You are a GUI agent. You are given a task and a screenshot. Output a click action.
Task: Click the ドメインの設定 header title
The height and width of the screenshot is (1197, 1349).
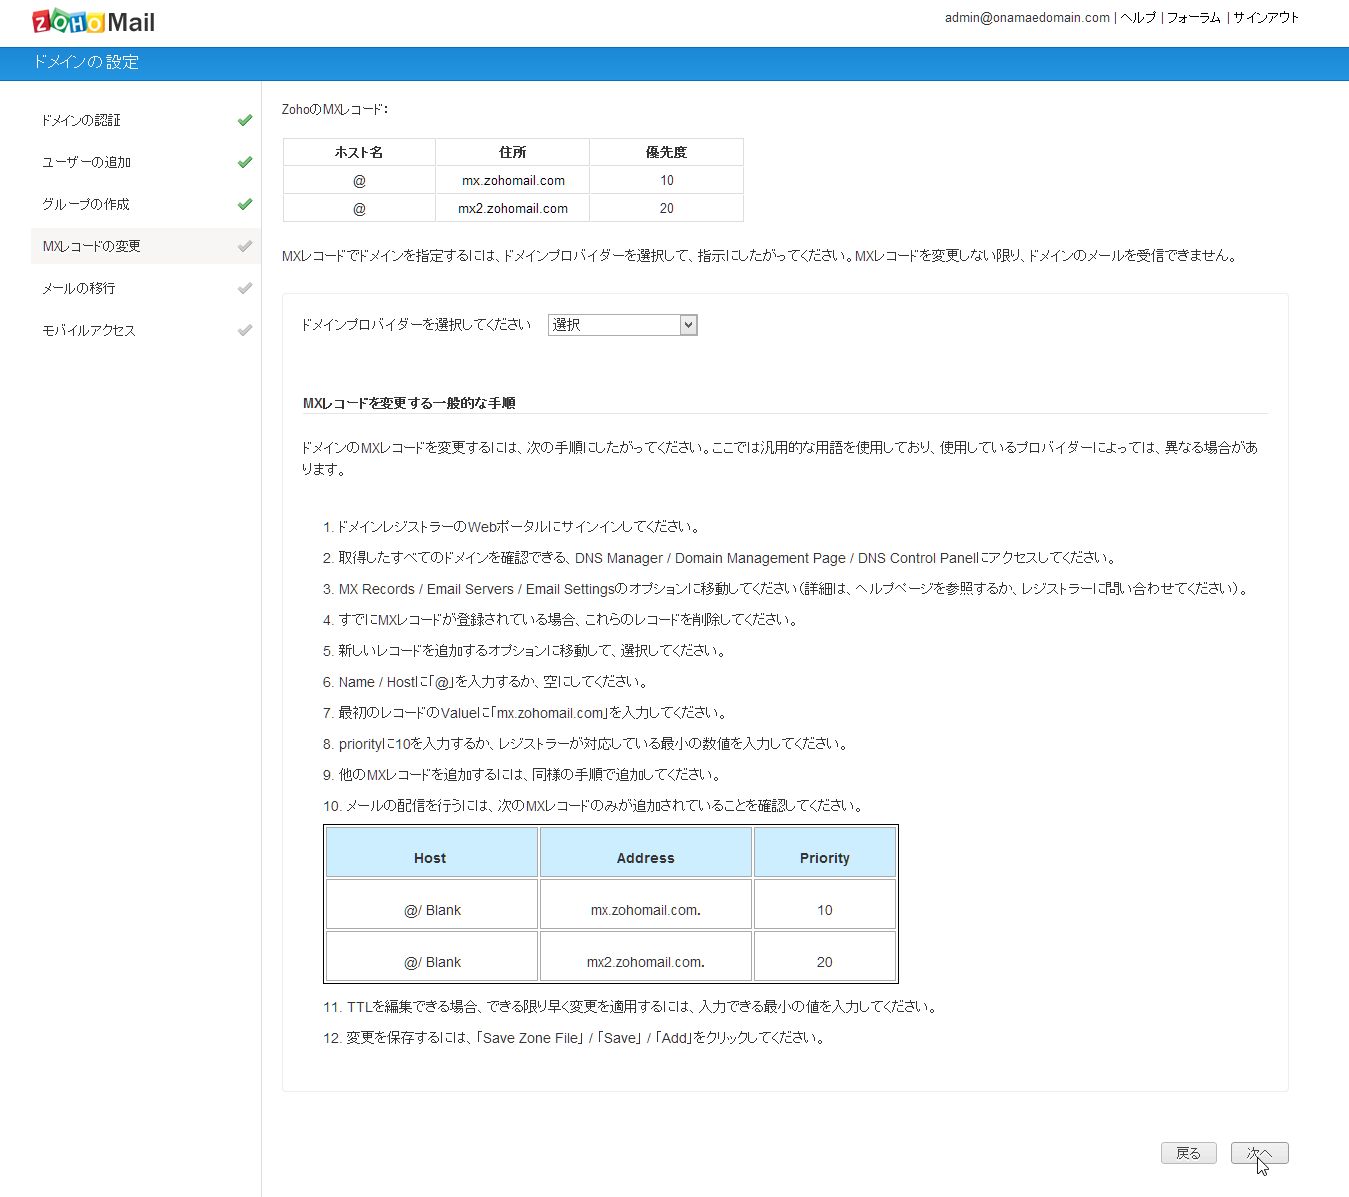point(86,62)
